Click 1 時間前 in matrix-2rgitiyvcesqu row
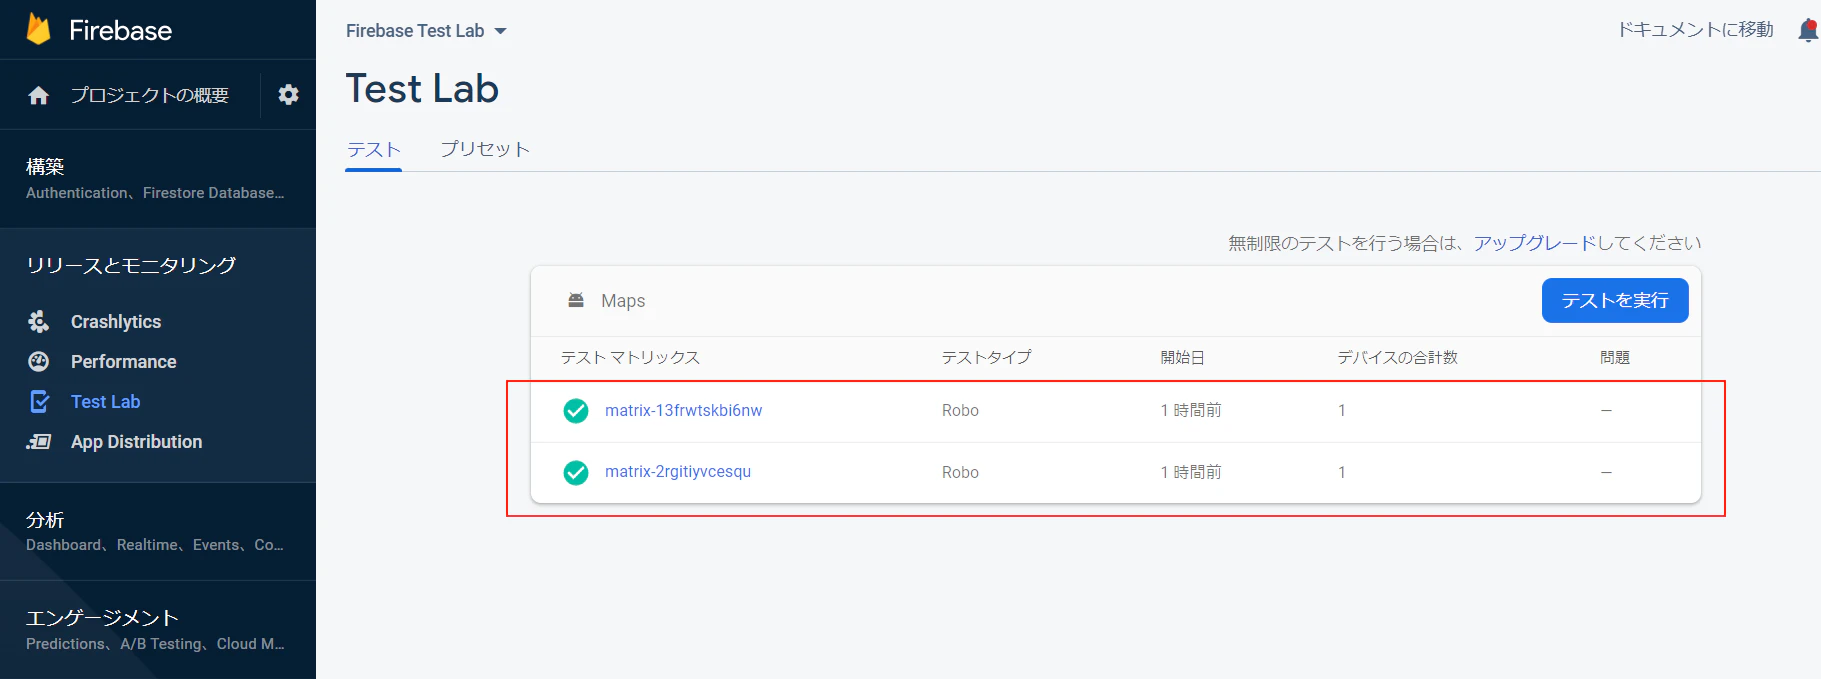1821x679 pixels. [x=1191, y=472]
